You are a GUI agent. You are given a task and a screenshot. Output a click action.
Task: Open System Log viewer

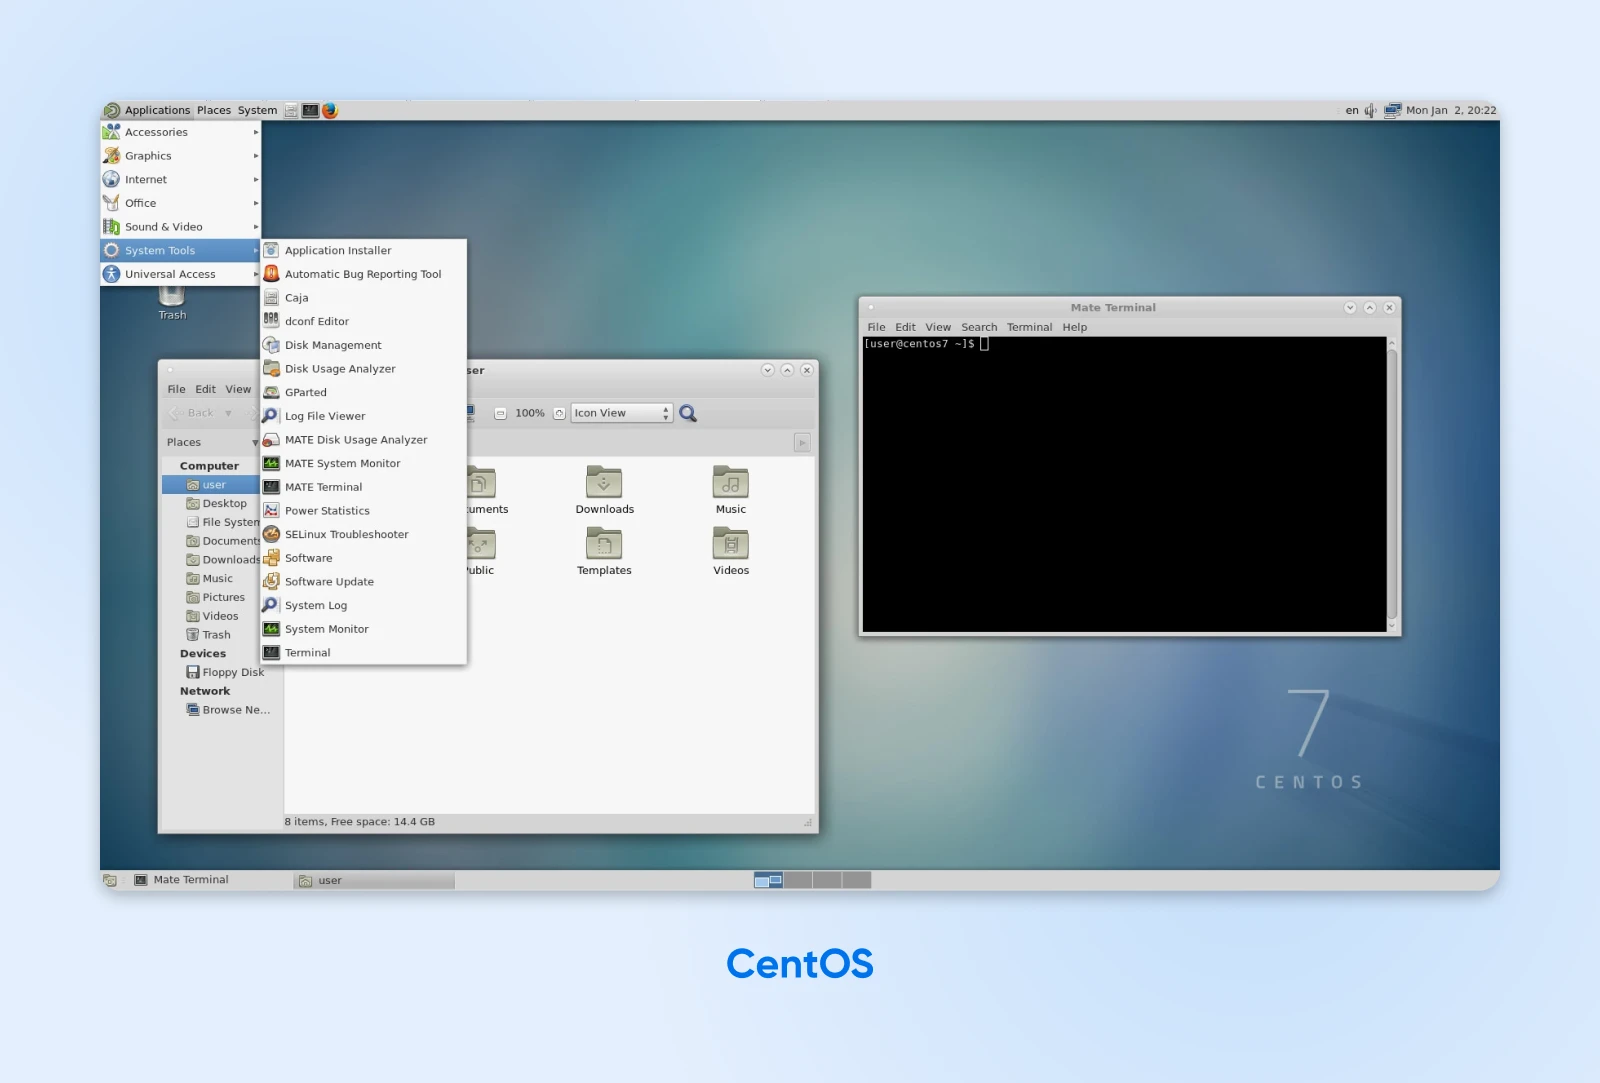point(363,605)
